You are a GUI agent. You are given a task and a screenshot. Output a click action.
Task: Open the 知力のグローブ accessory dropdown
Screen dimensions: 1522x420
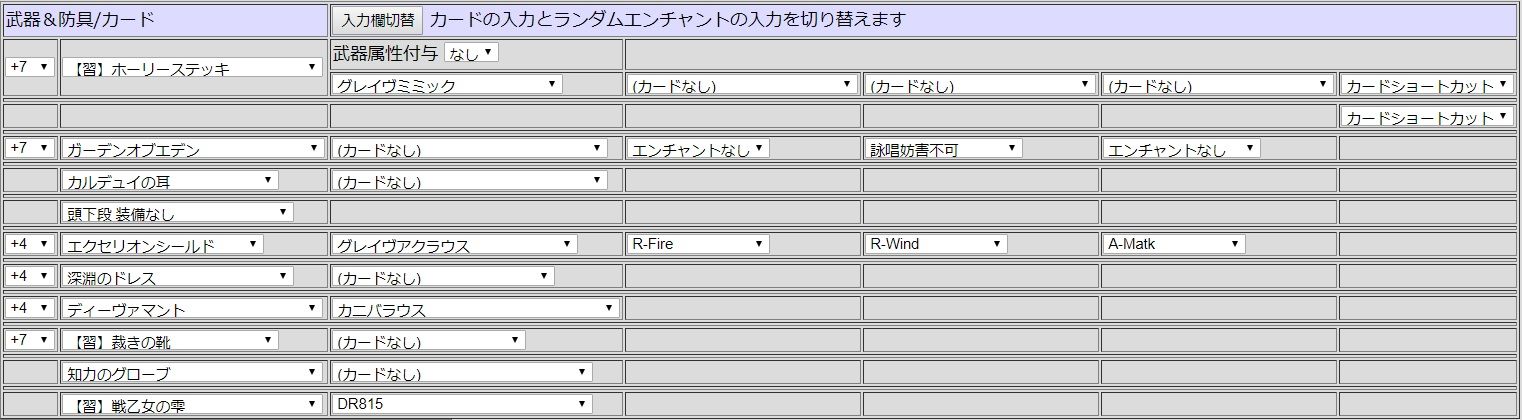click(192, 372)
